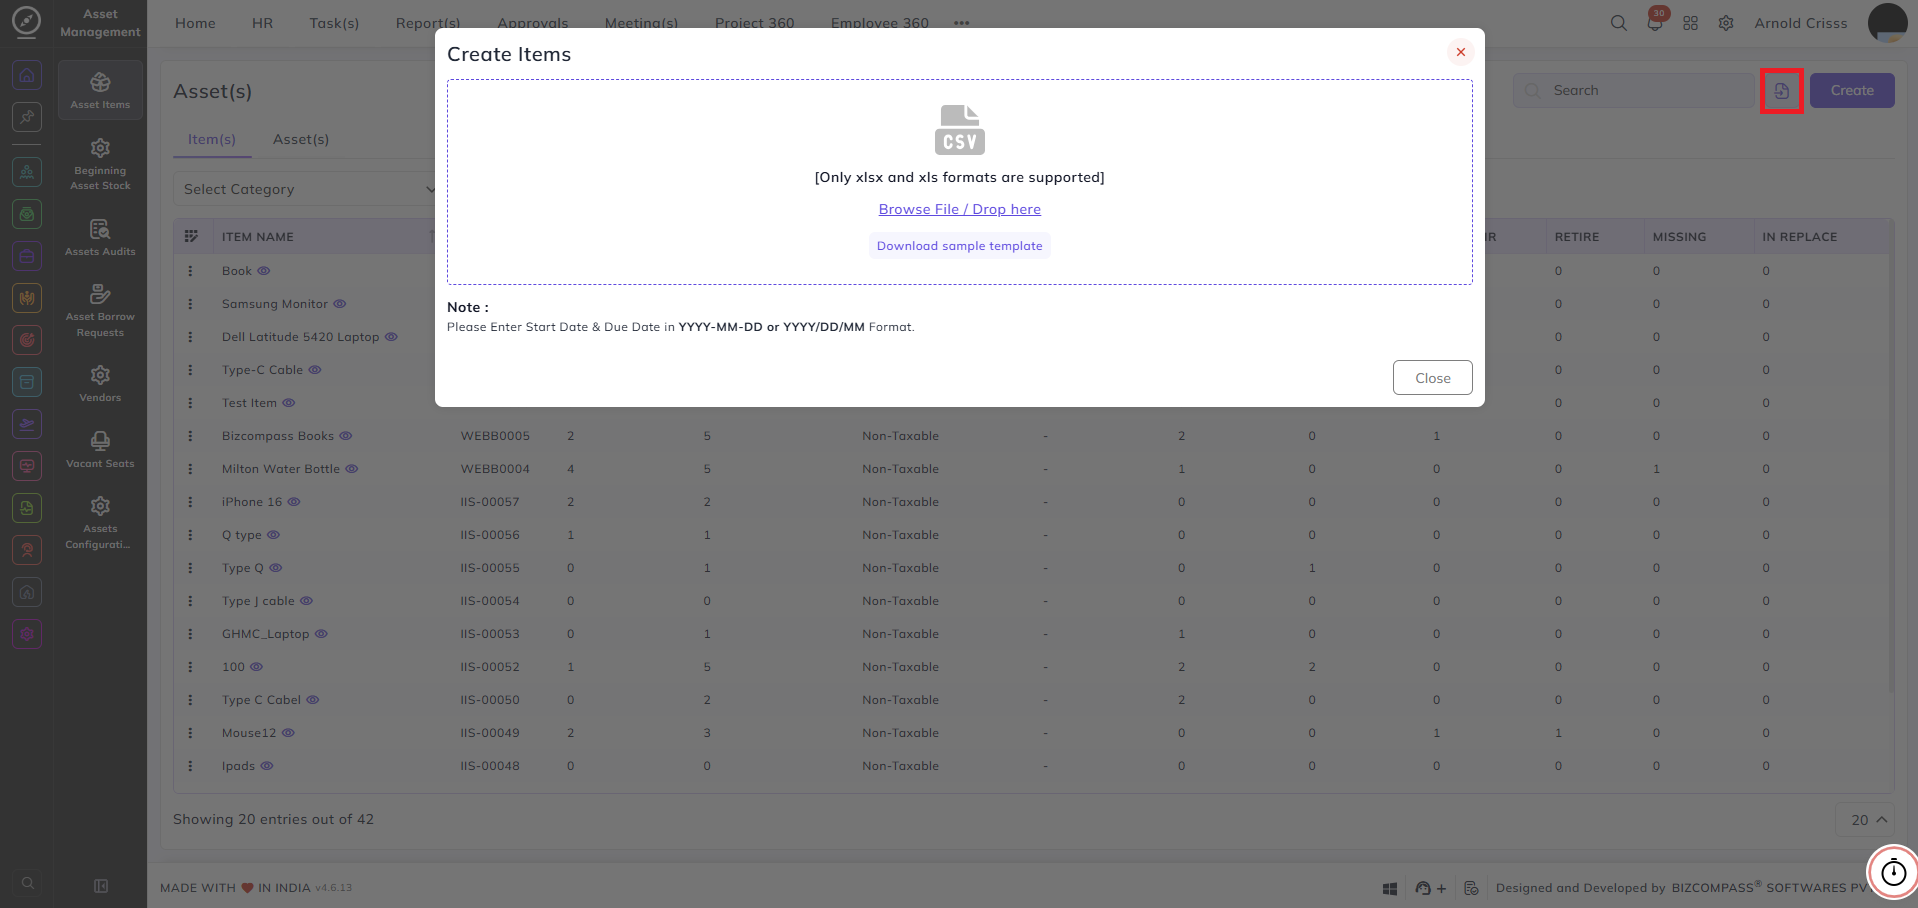Open Arnold Criss profile avatar
1918x908 pixels.
(x=1887, y=23)
